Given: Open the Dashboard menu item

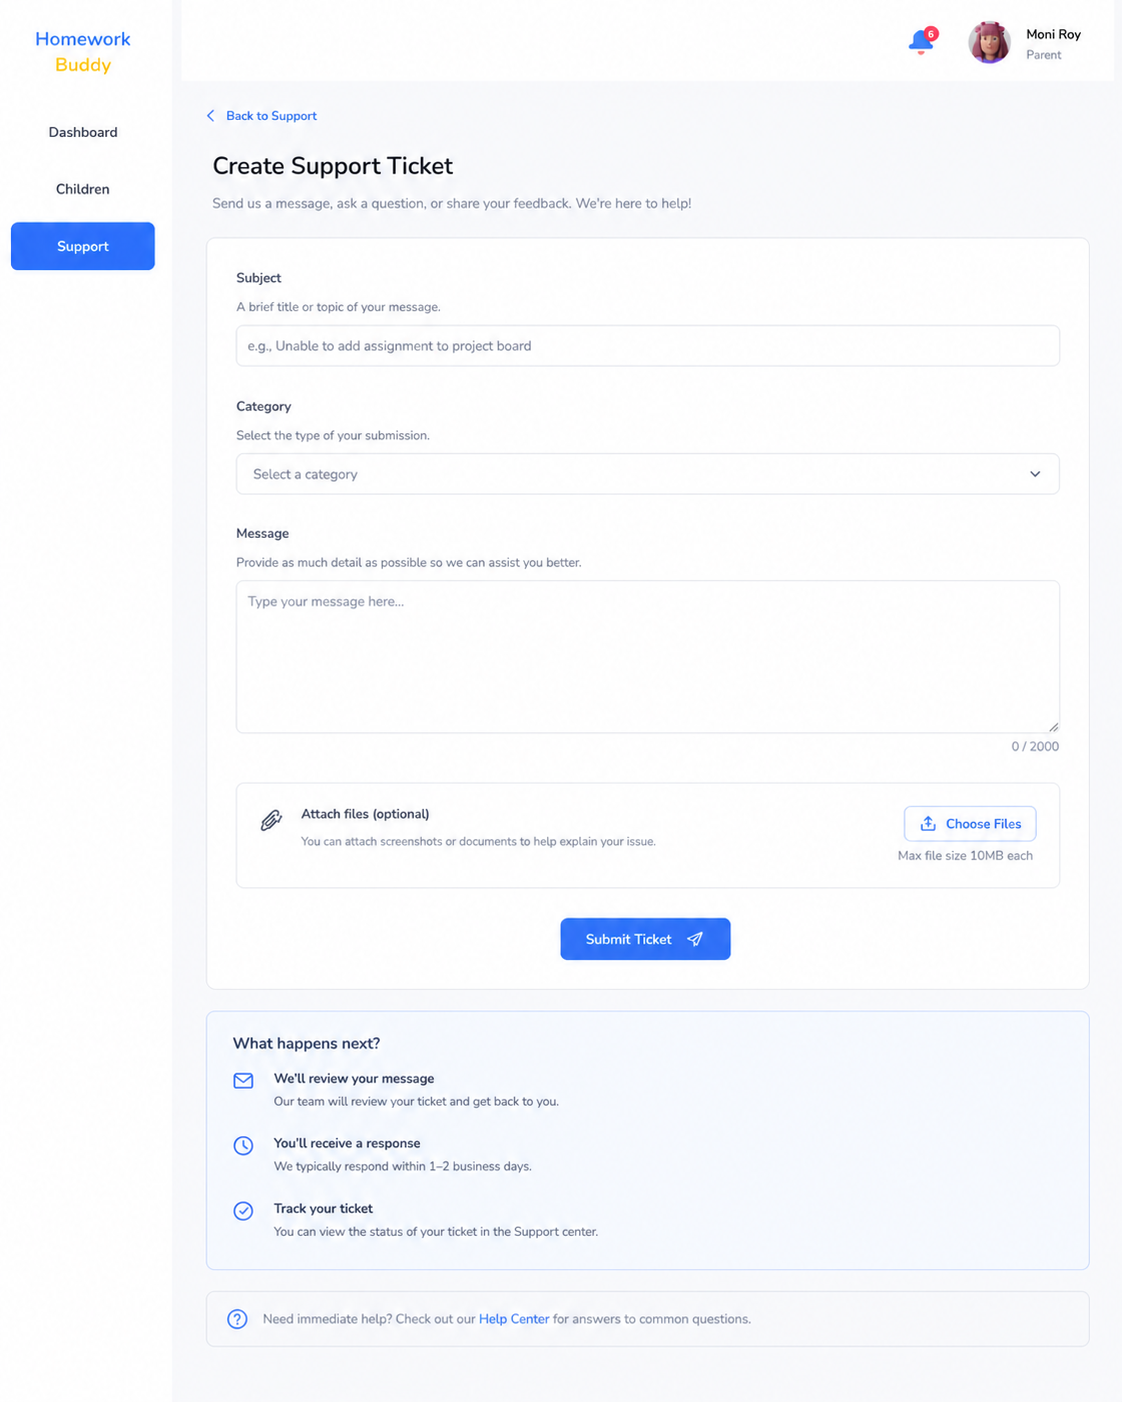Looking at the screenshot, I should pyautogui.click(x=83, y=132).
